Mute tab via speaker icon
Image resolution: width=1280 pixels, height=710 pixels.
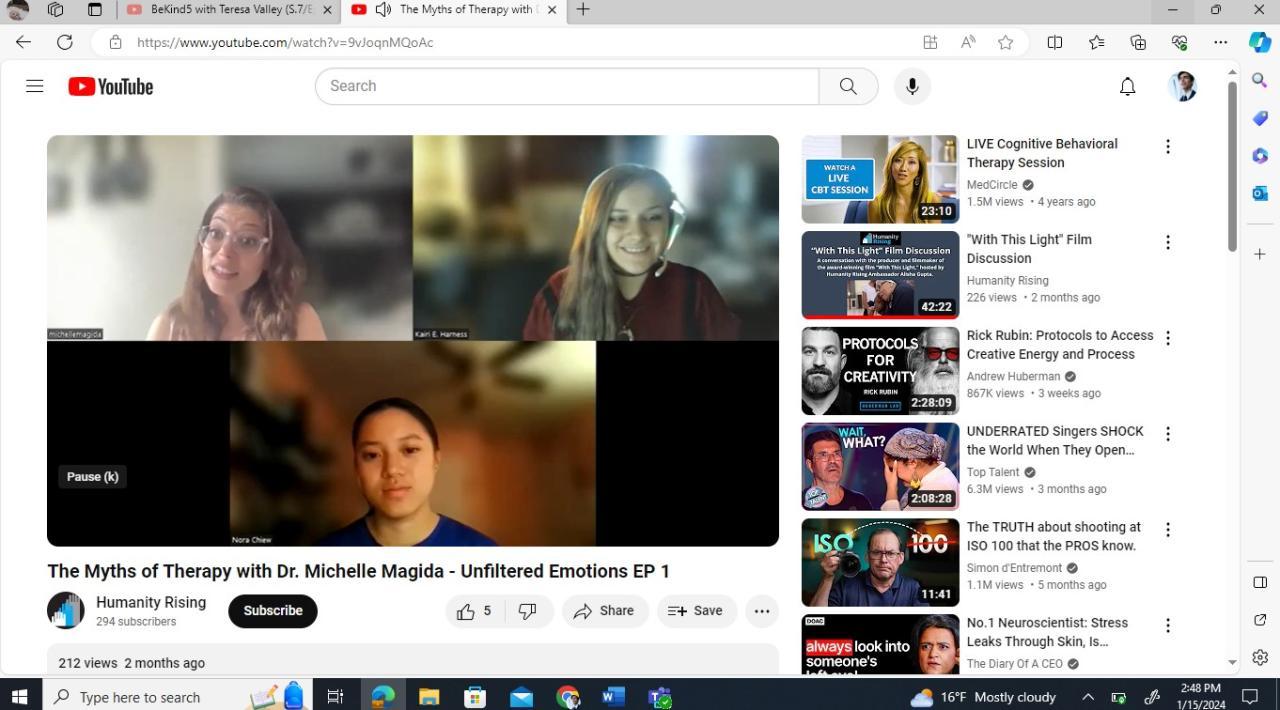(383, 10)
